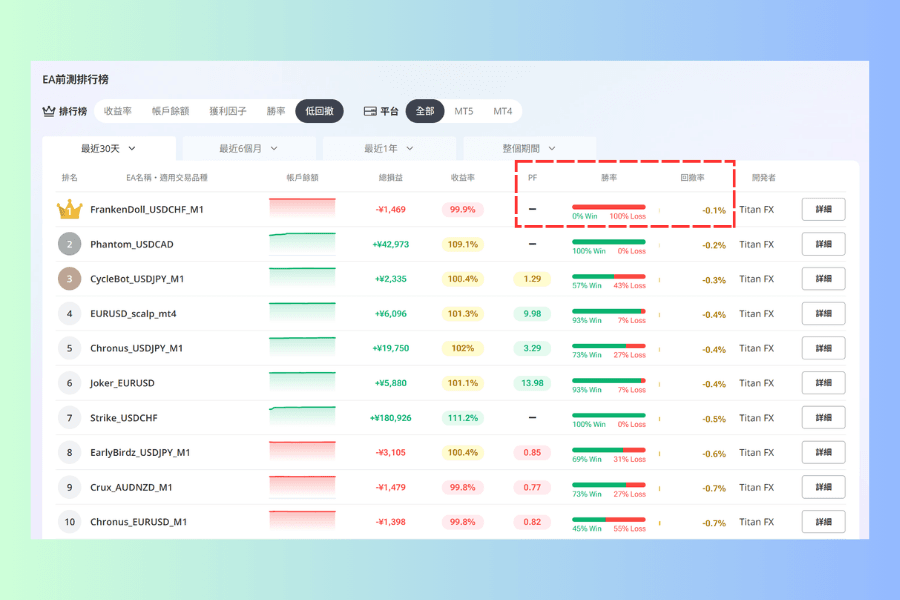Viewport: 900px width, 600px height.
Task: Click the crown ranking icon
Action: pyautogui.click(x=49, y=111)
